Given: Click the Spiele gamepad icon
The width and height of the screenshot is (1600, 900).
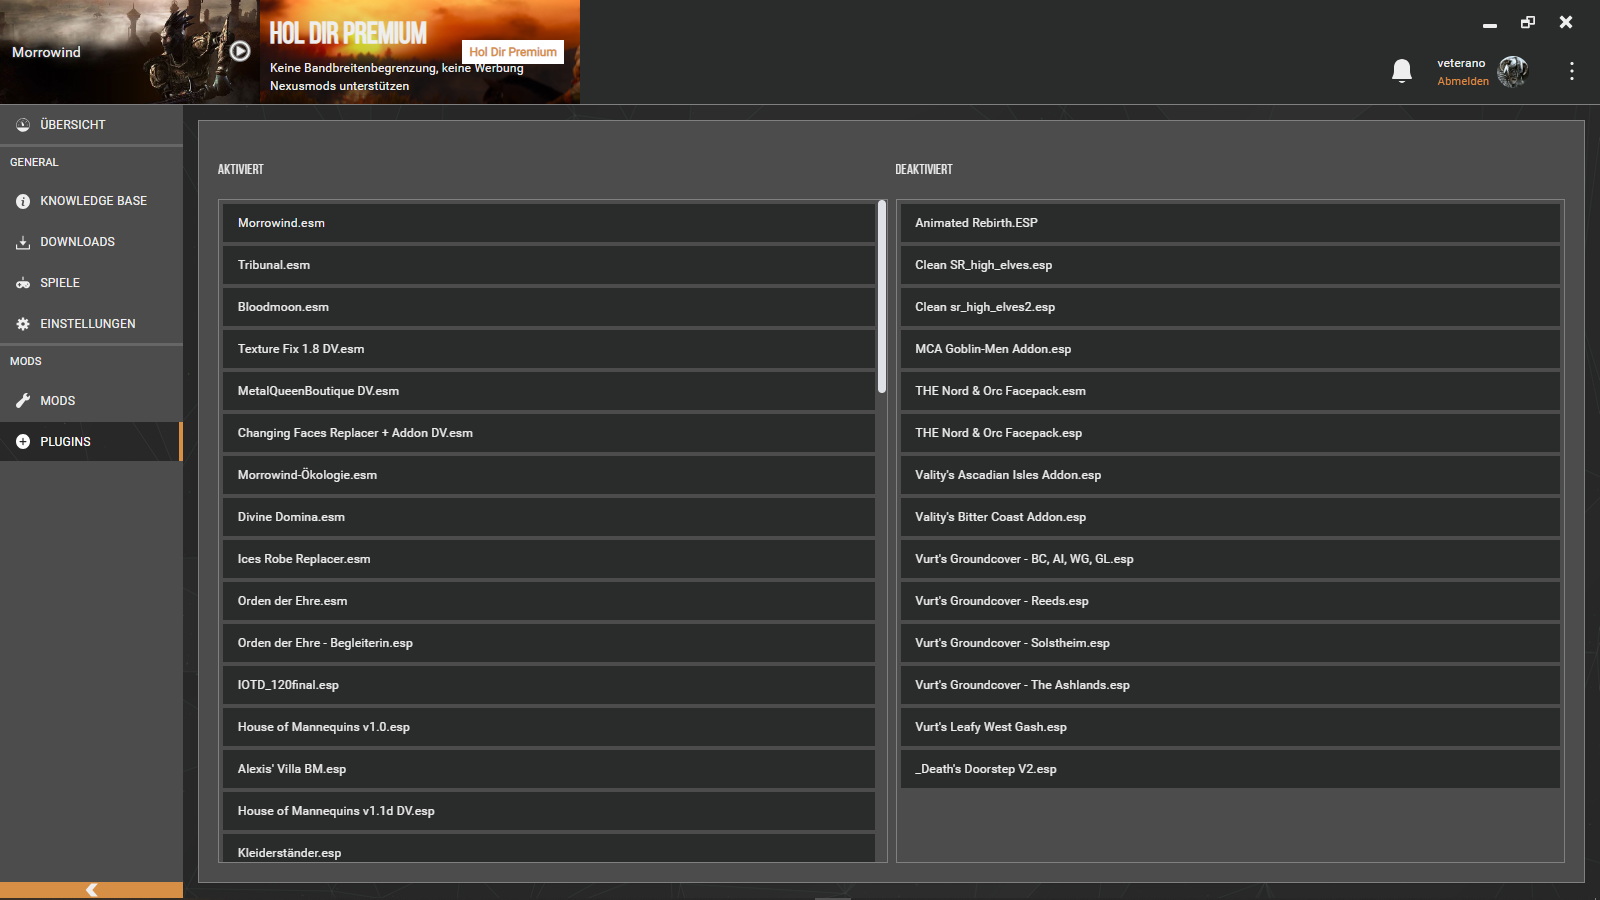Looking at the screenshot, I should coord(23,283).
